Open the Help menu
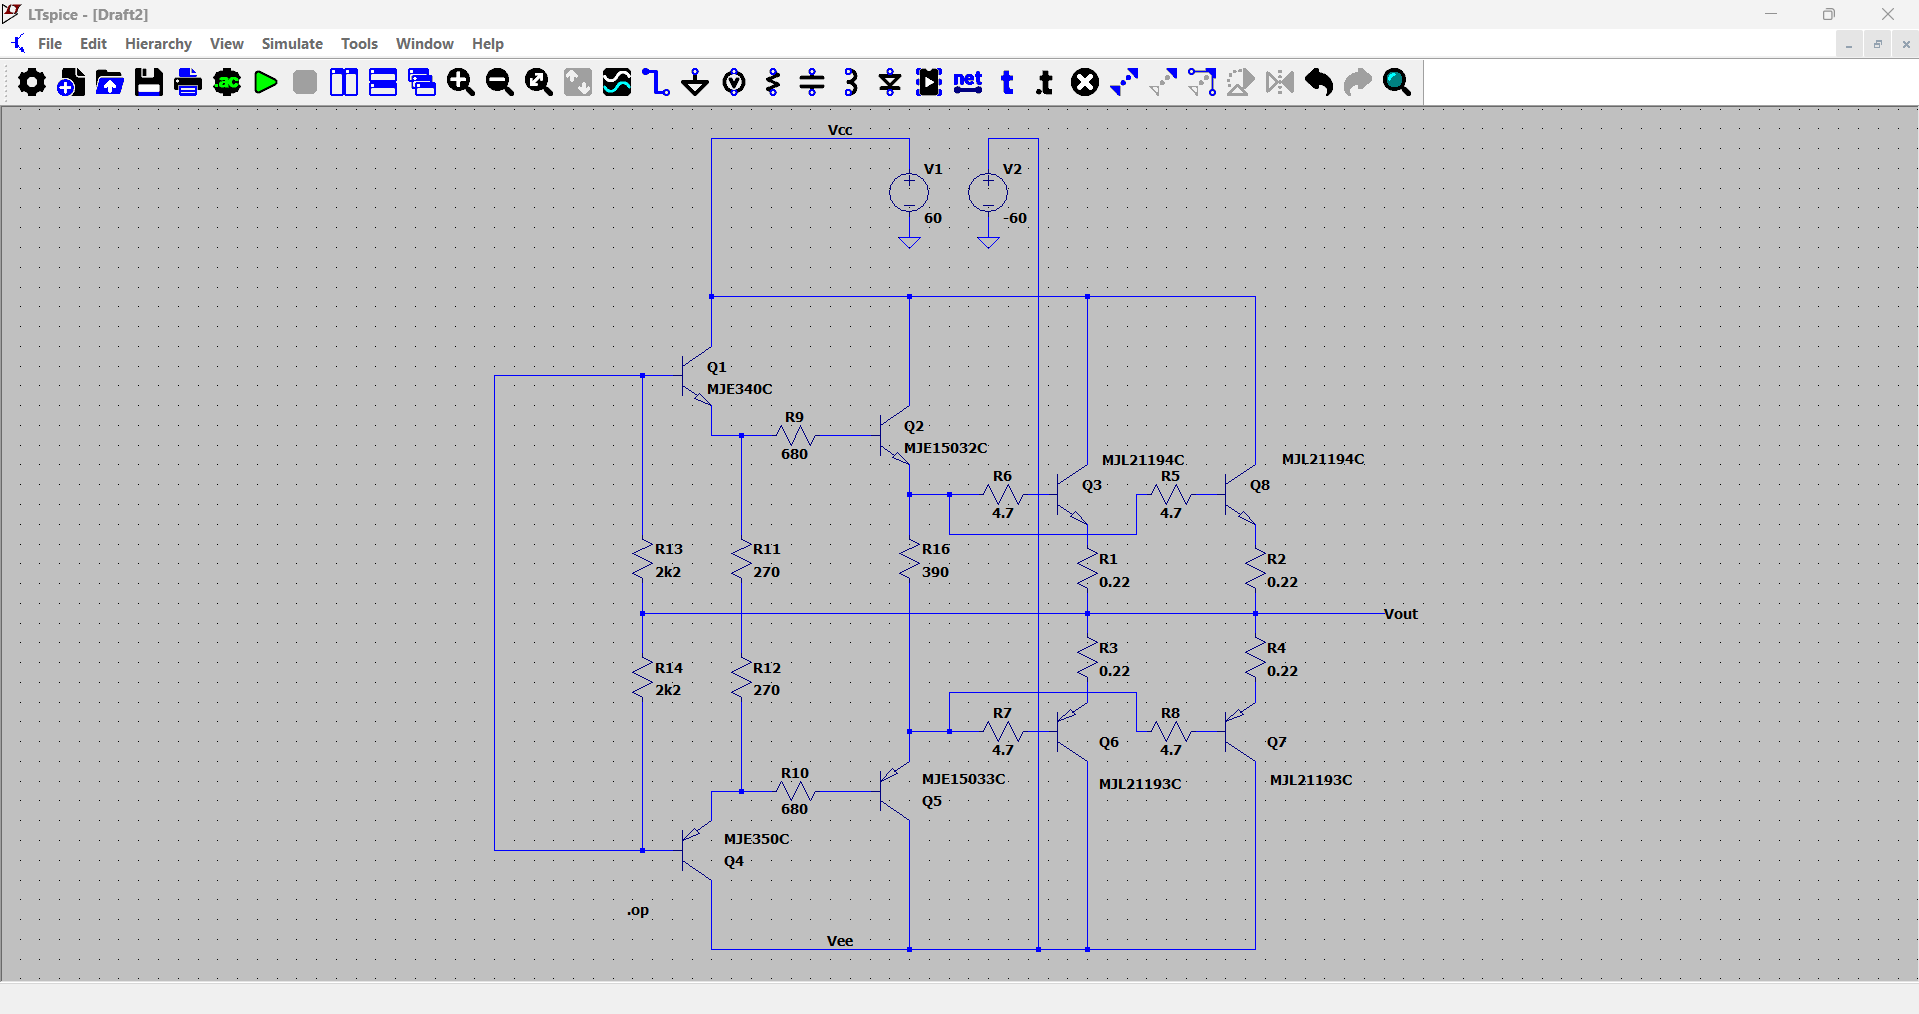This screenshot has height=1014, width=1919. point(488,44)
